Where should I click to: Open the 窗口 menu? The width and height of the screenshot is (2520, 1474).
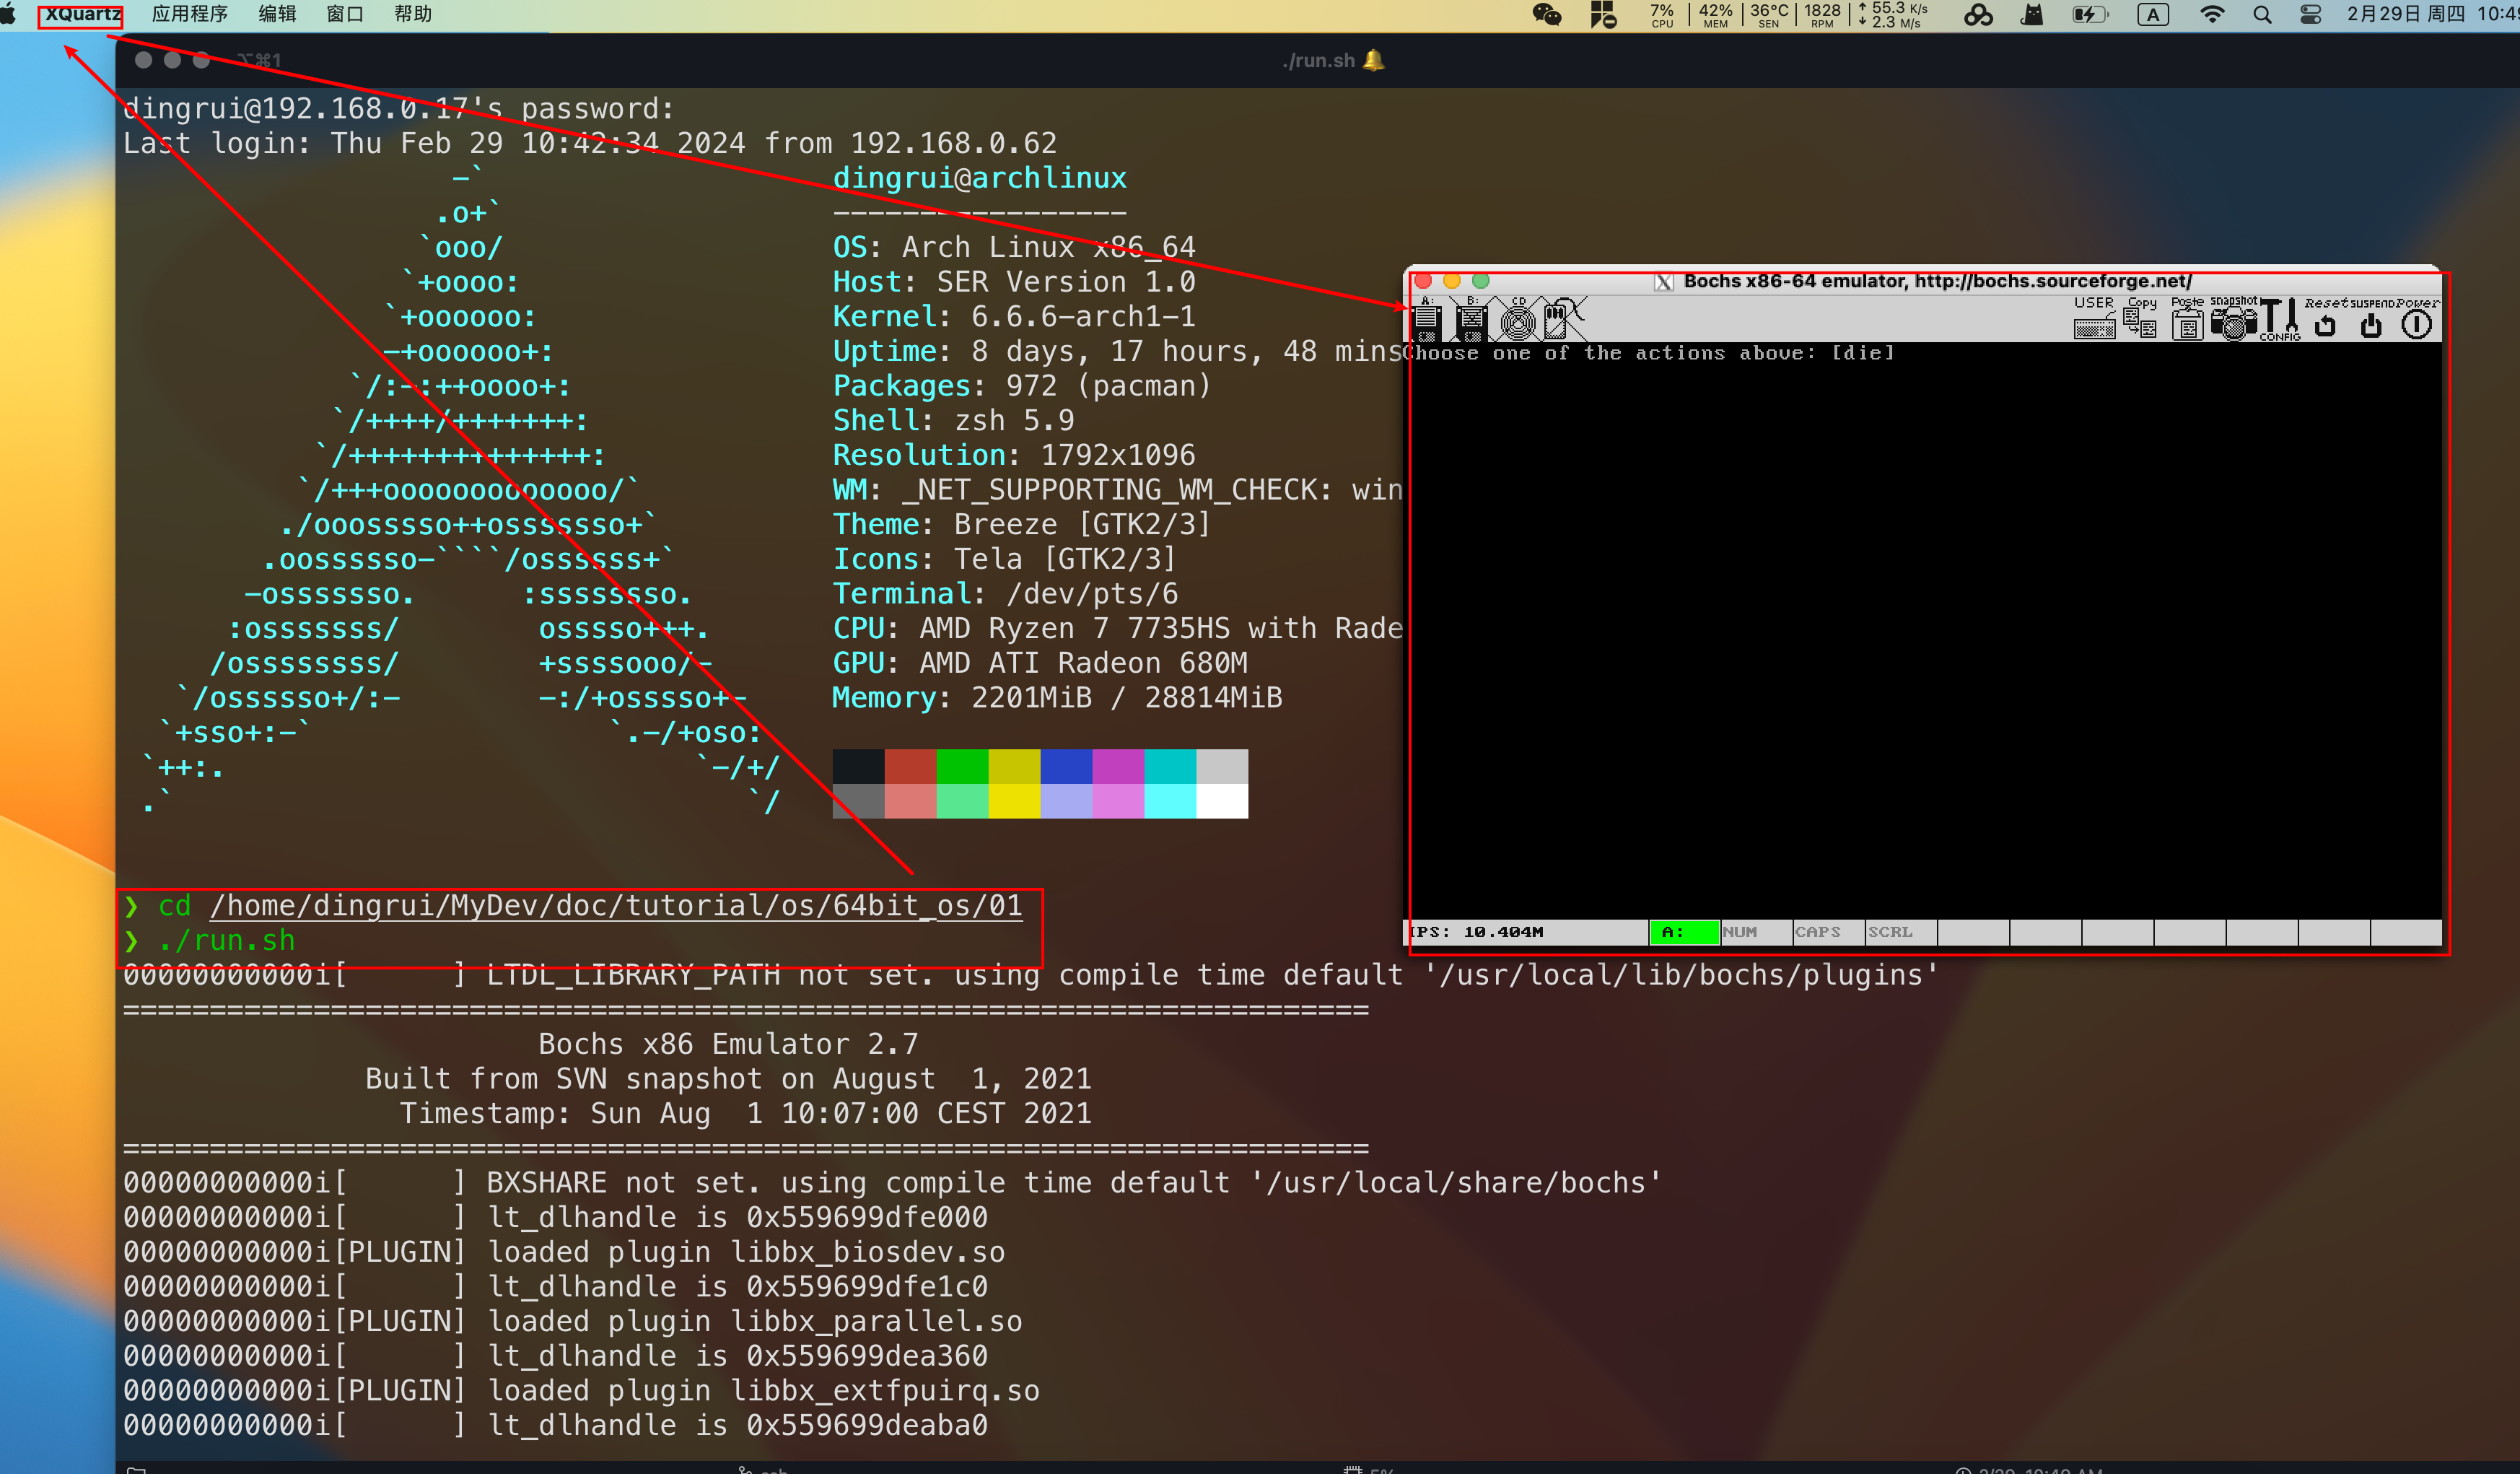[345, 14]
